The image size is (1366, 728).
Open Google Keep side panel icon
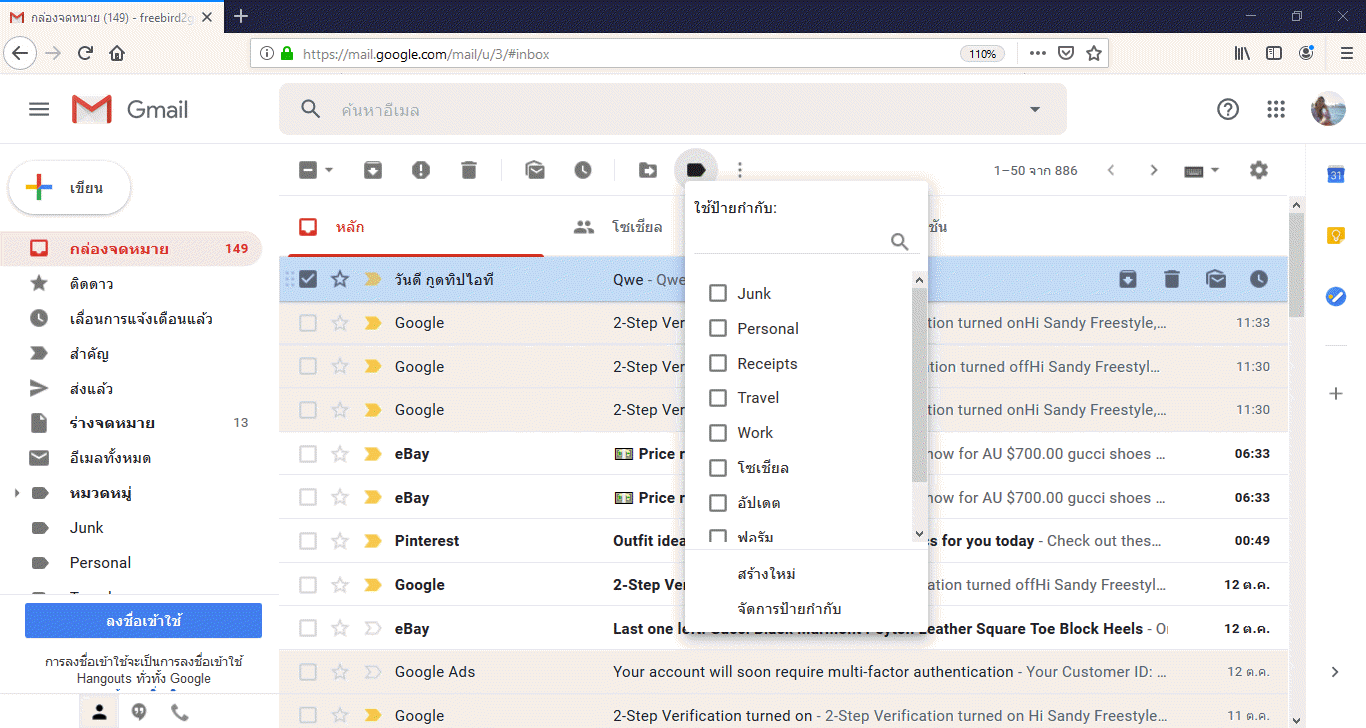click(x=1335, y=236)
